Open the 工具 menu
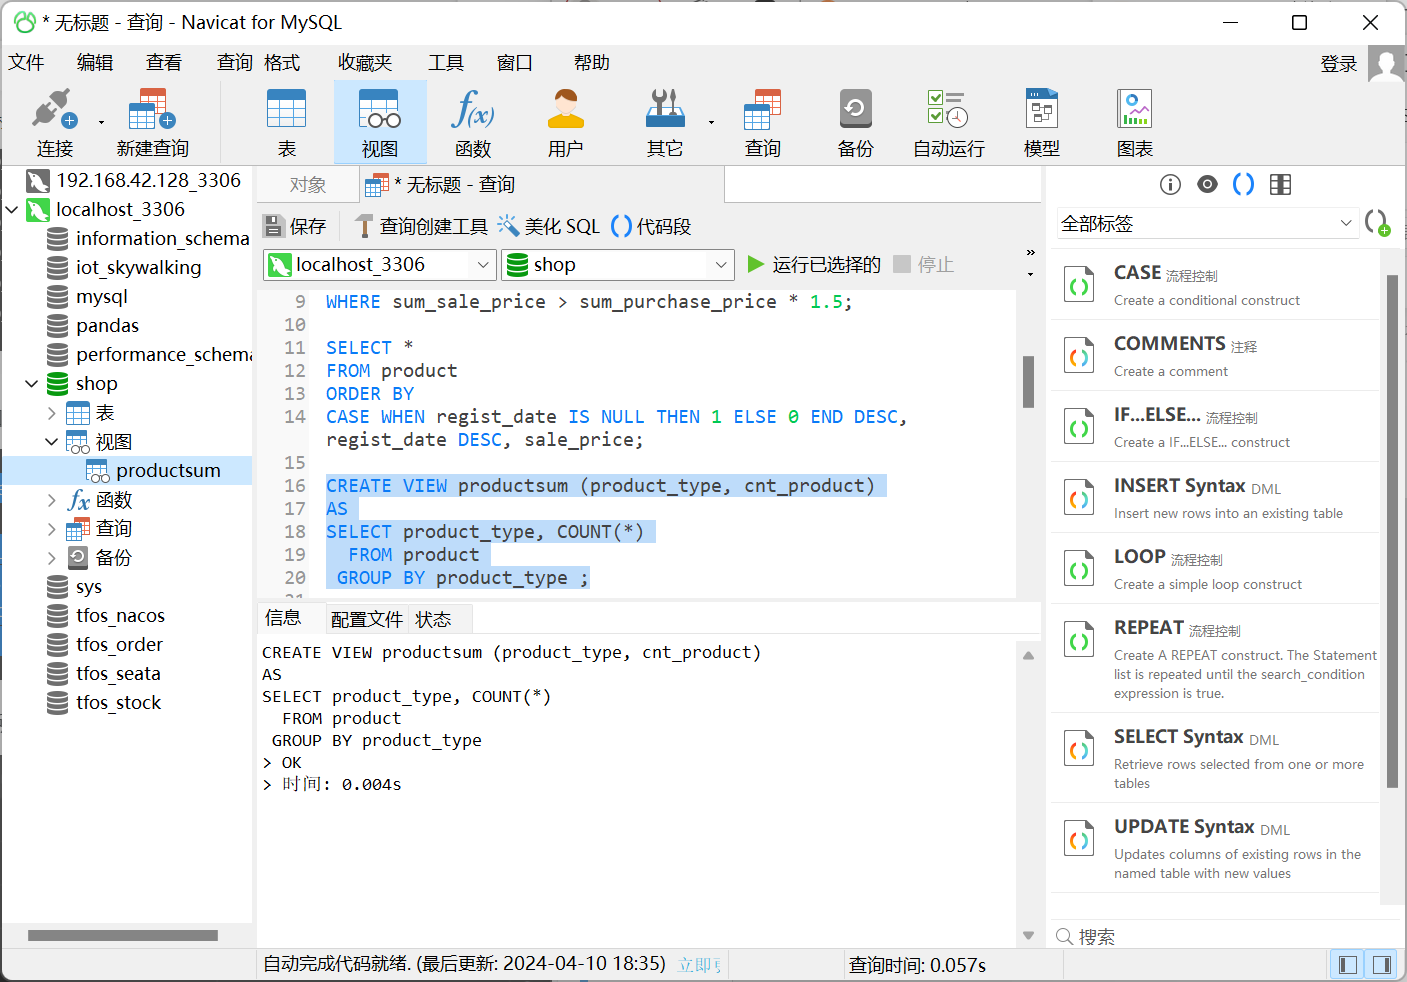 tap(446, 62)
